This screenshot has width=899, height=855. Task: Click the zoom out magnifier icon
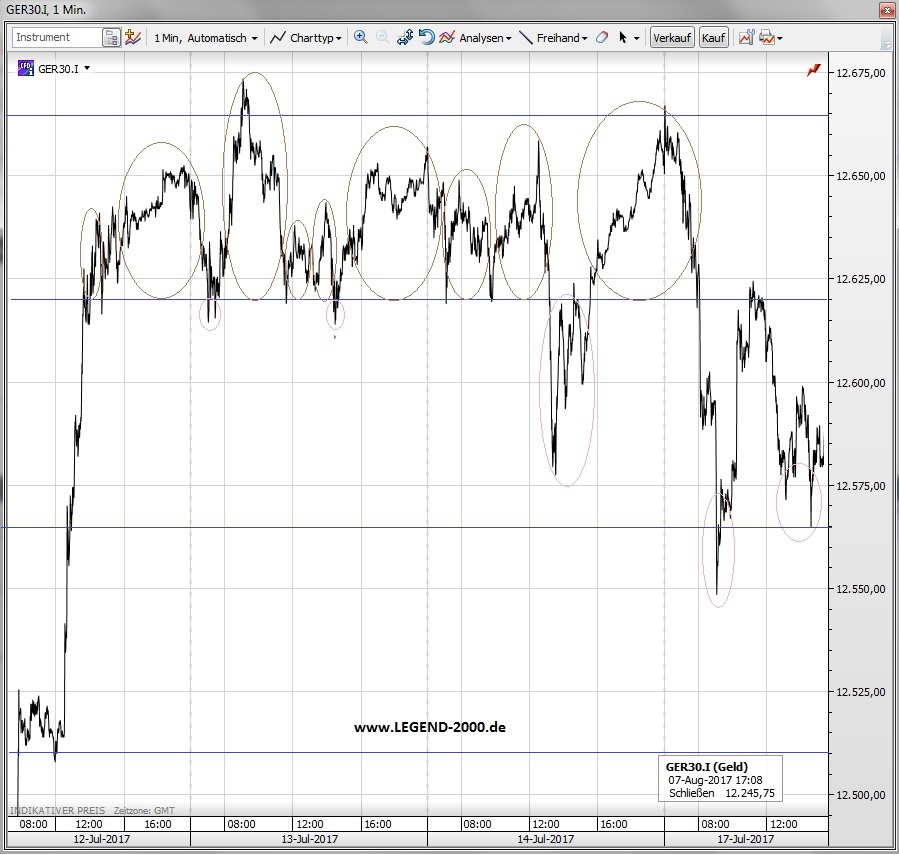pyautogui.click(x=383, y=38)
